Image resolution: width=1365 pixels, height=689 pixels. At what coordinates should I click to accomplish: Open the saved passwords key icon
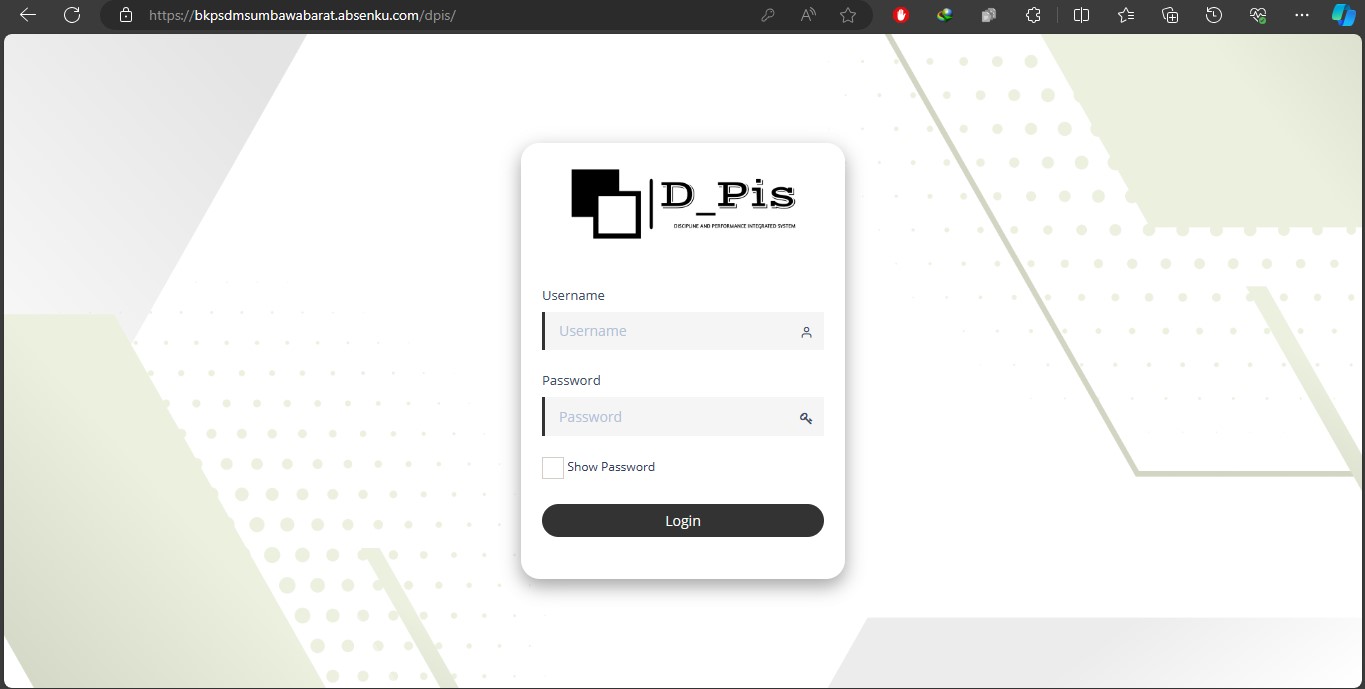pyautogui.click(x=768, y=15)
